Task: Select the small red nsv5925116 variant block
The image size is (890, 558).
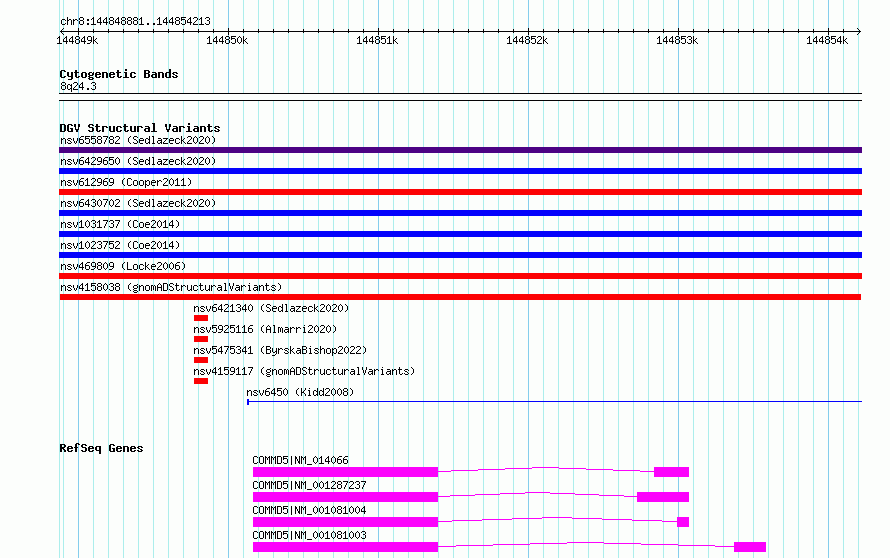Action: [201, 339]
